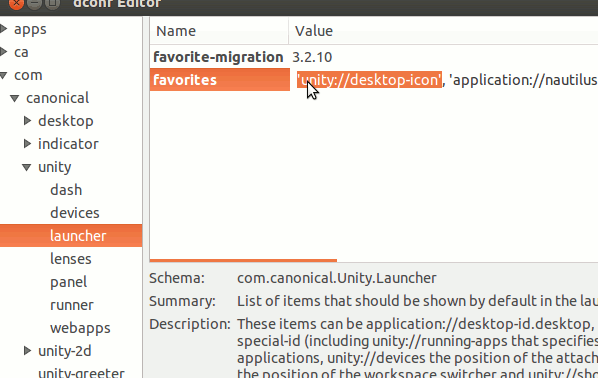Viewport: 598px width, 378px height.
Task: Click the apps label in tree
Action: (x=30, y=29)
